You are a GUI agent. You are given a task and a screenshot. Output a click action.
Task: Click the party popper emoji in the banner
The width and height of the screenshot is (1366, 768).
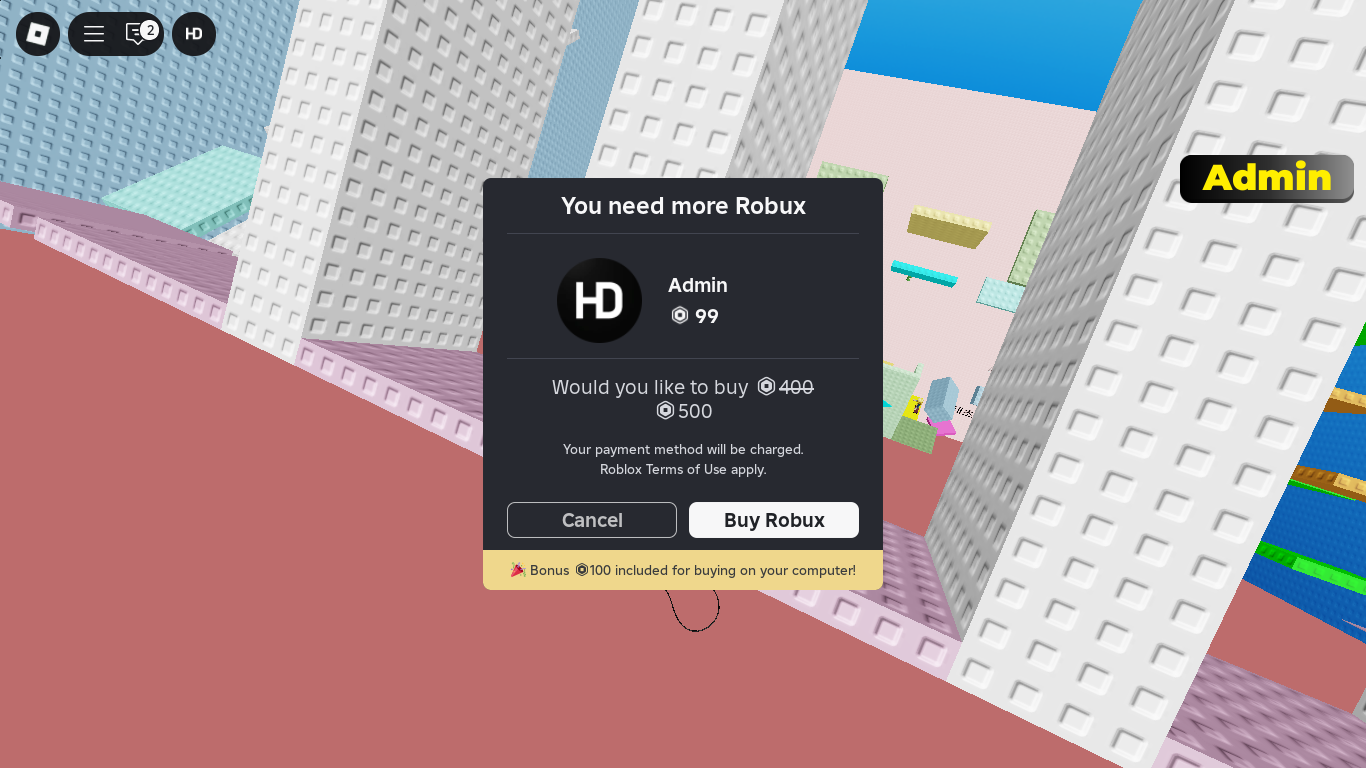click(517, 570)
